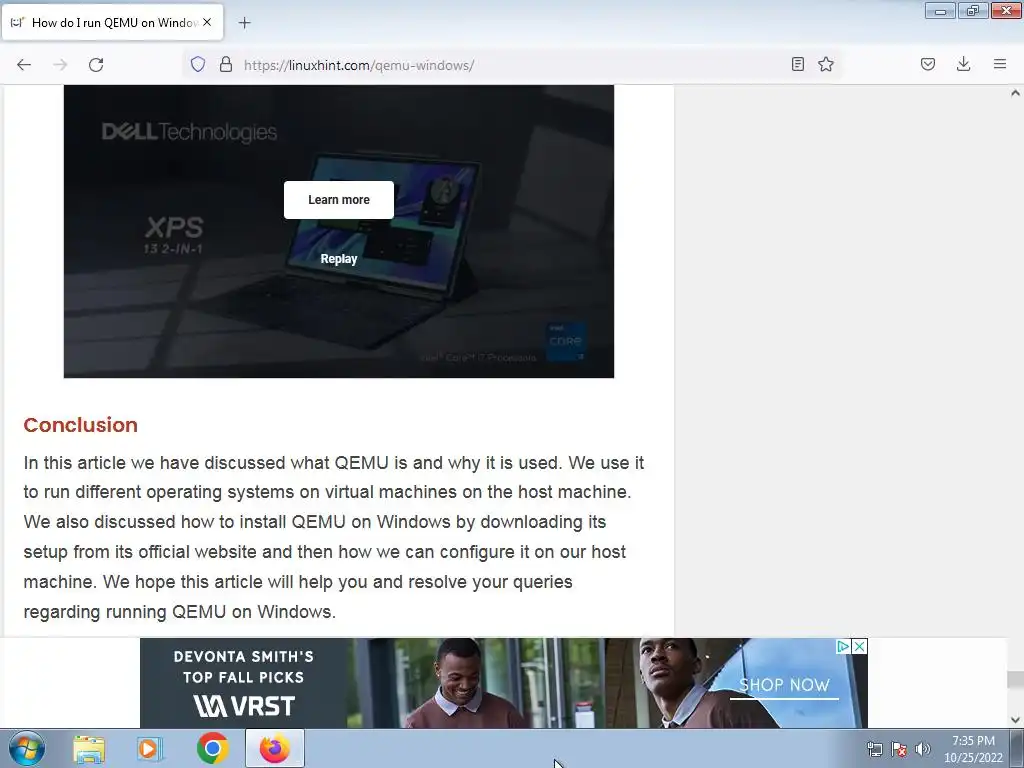This screenshot has height=768, width=1024.
Task: Reload the current page
Action: click(x=96, y=65)
